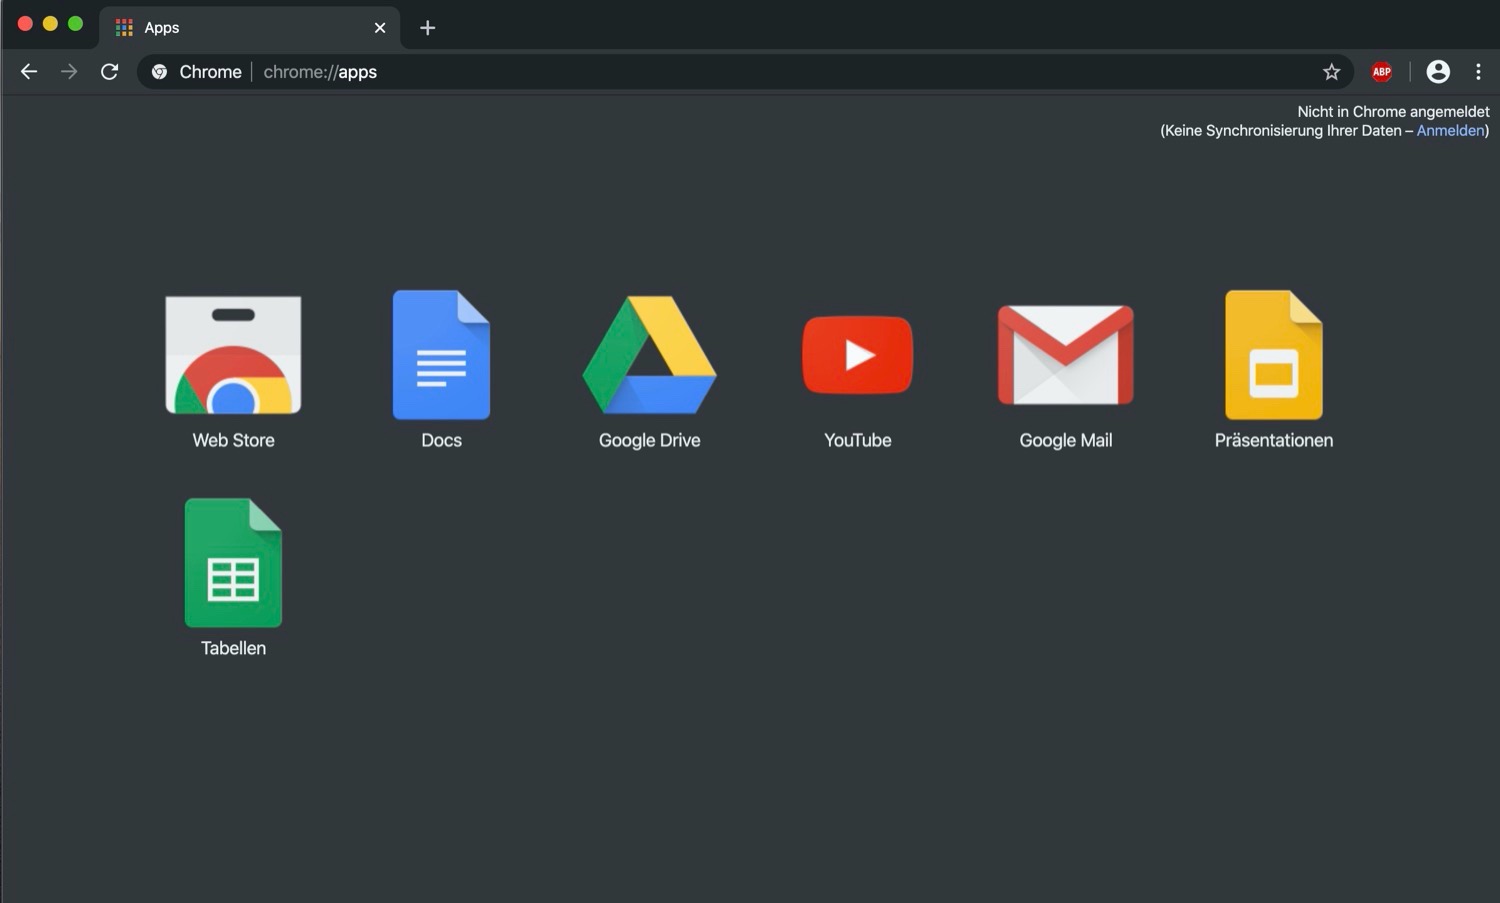This screenshot has height=903, width=1500.
Task: Click the red close window button
Action: pyautogui.click(x=26, y=24)
